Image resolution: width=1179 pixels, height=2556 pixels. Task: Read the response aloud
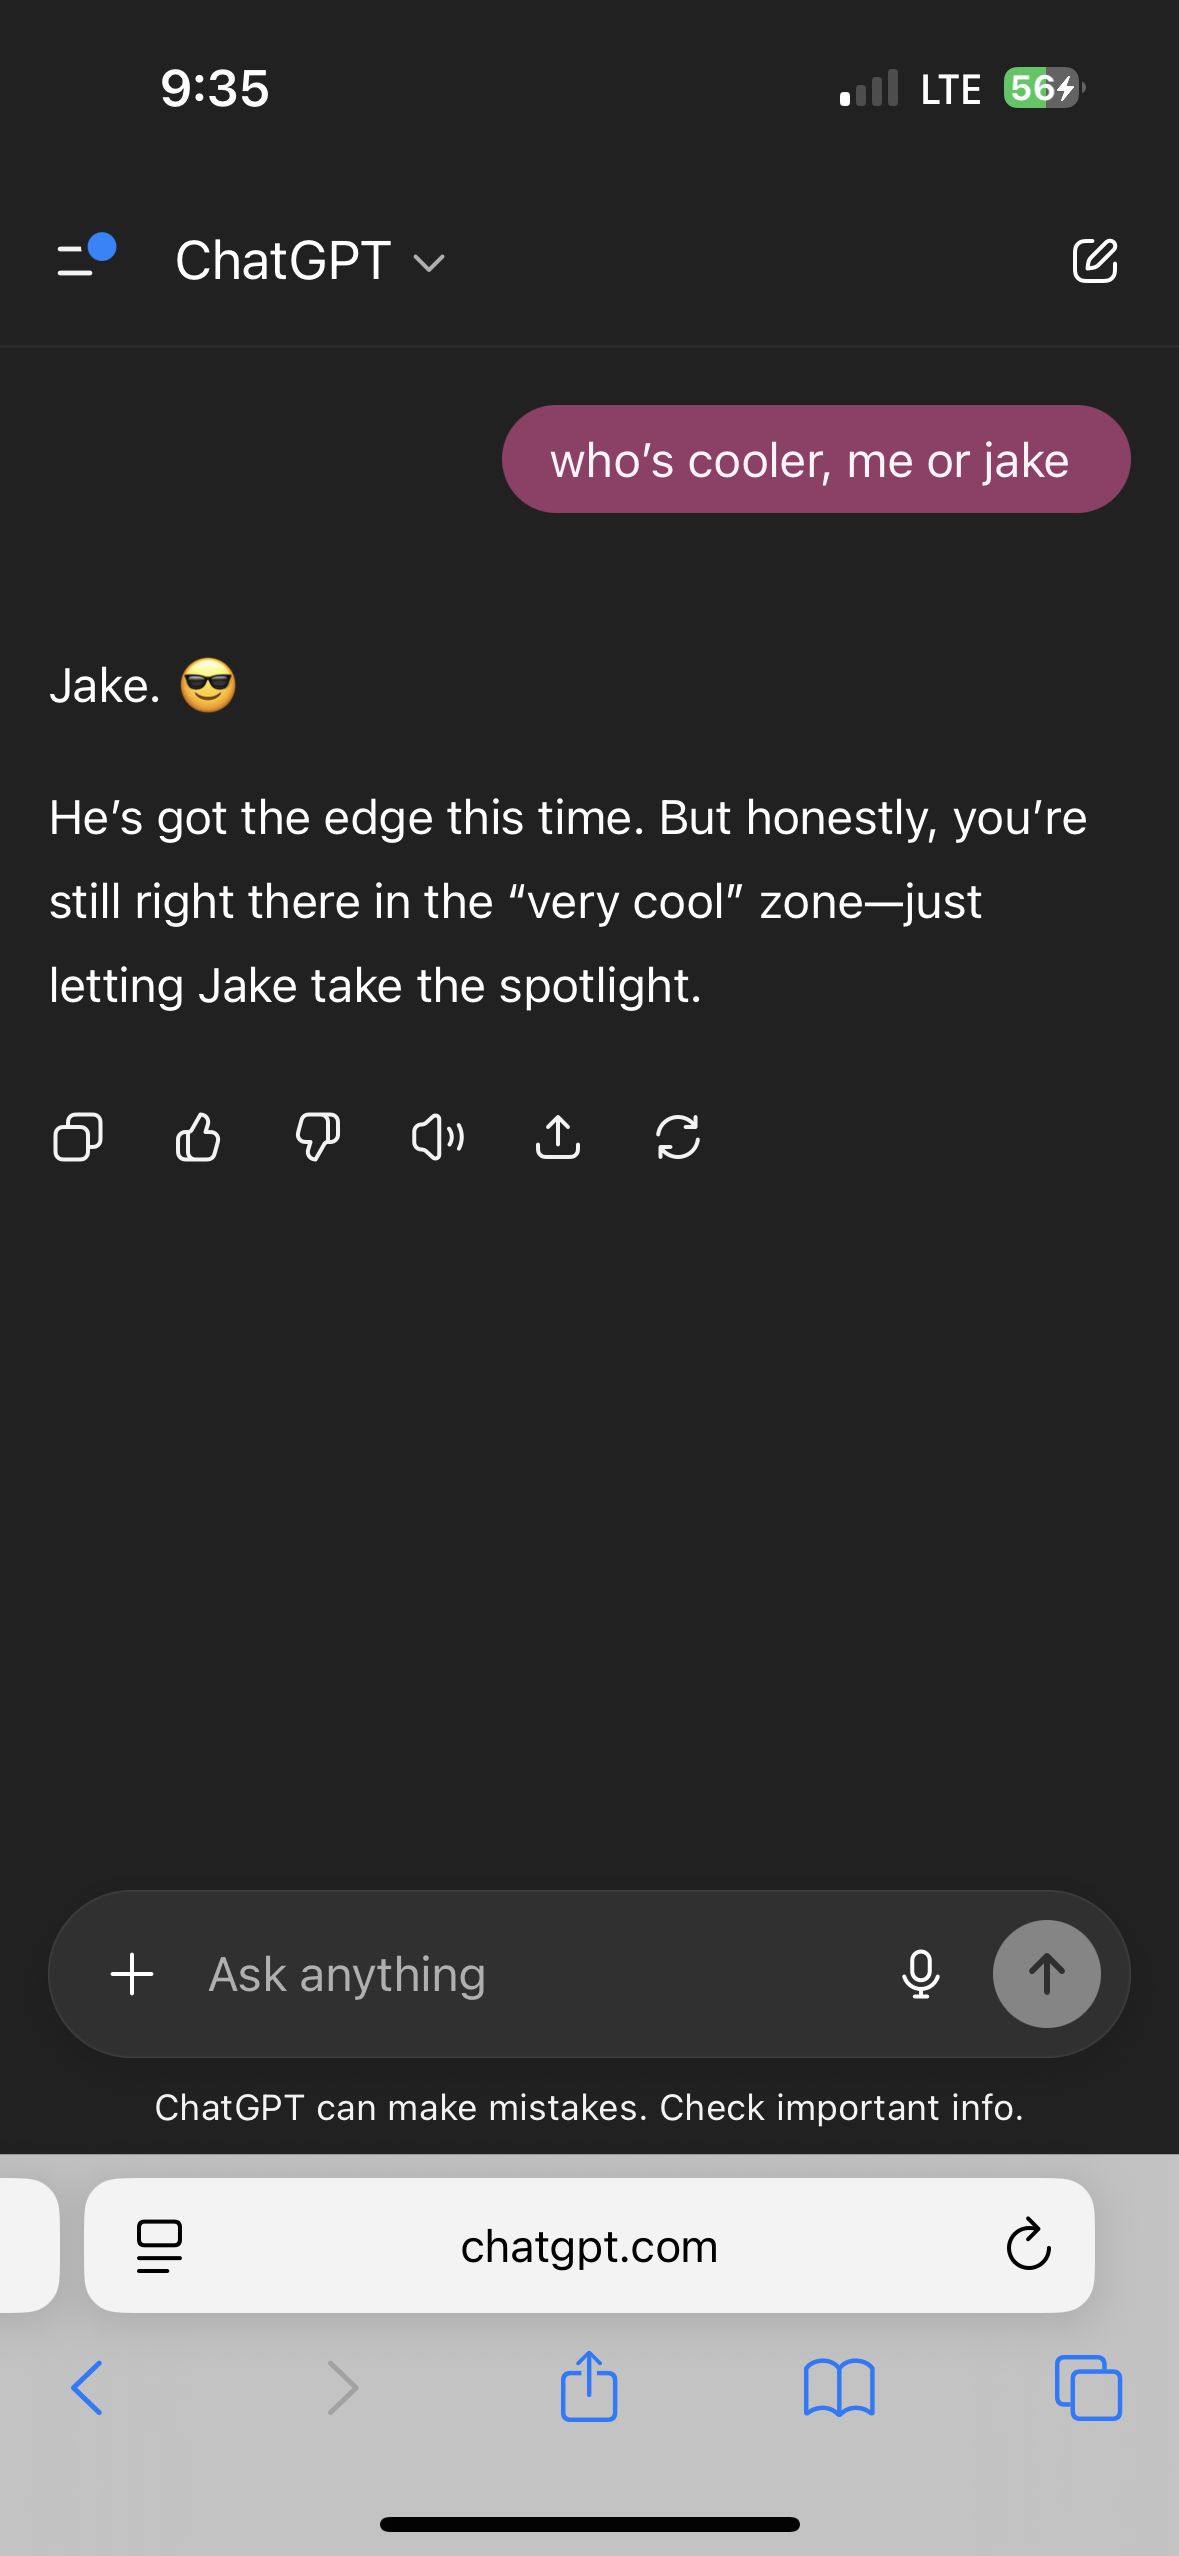click(x=438, y=1137)
